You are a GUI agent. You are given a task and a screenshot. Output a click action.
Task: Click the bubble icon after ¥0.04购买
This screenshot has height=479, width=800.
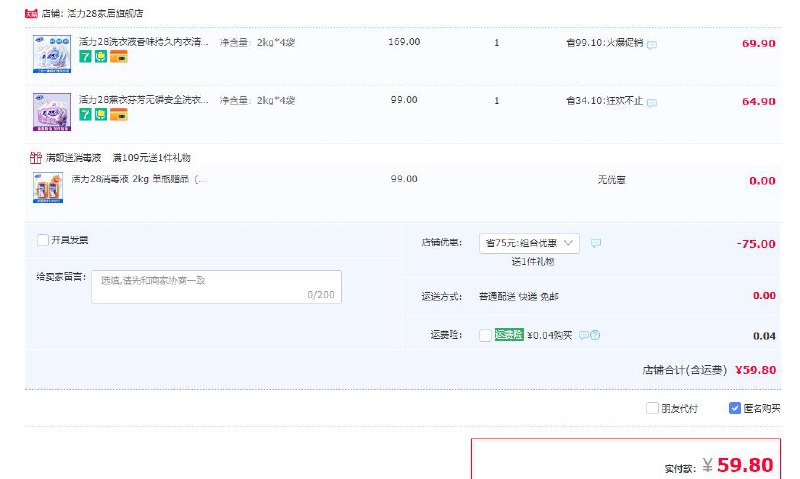coord(583,335)
